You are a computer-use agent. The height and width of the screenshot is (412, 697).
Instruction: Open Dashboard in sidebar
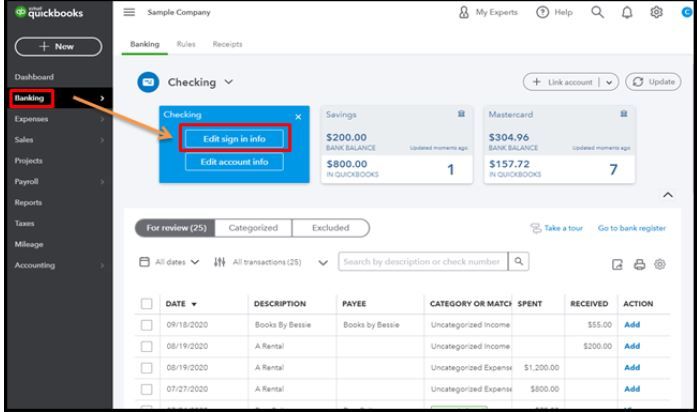[34, 77]
